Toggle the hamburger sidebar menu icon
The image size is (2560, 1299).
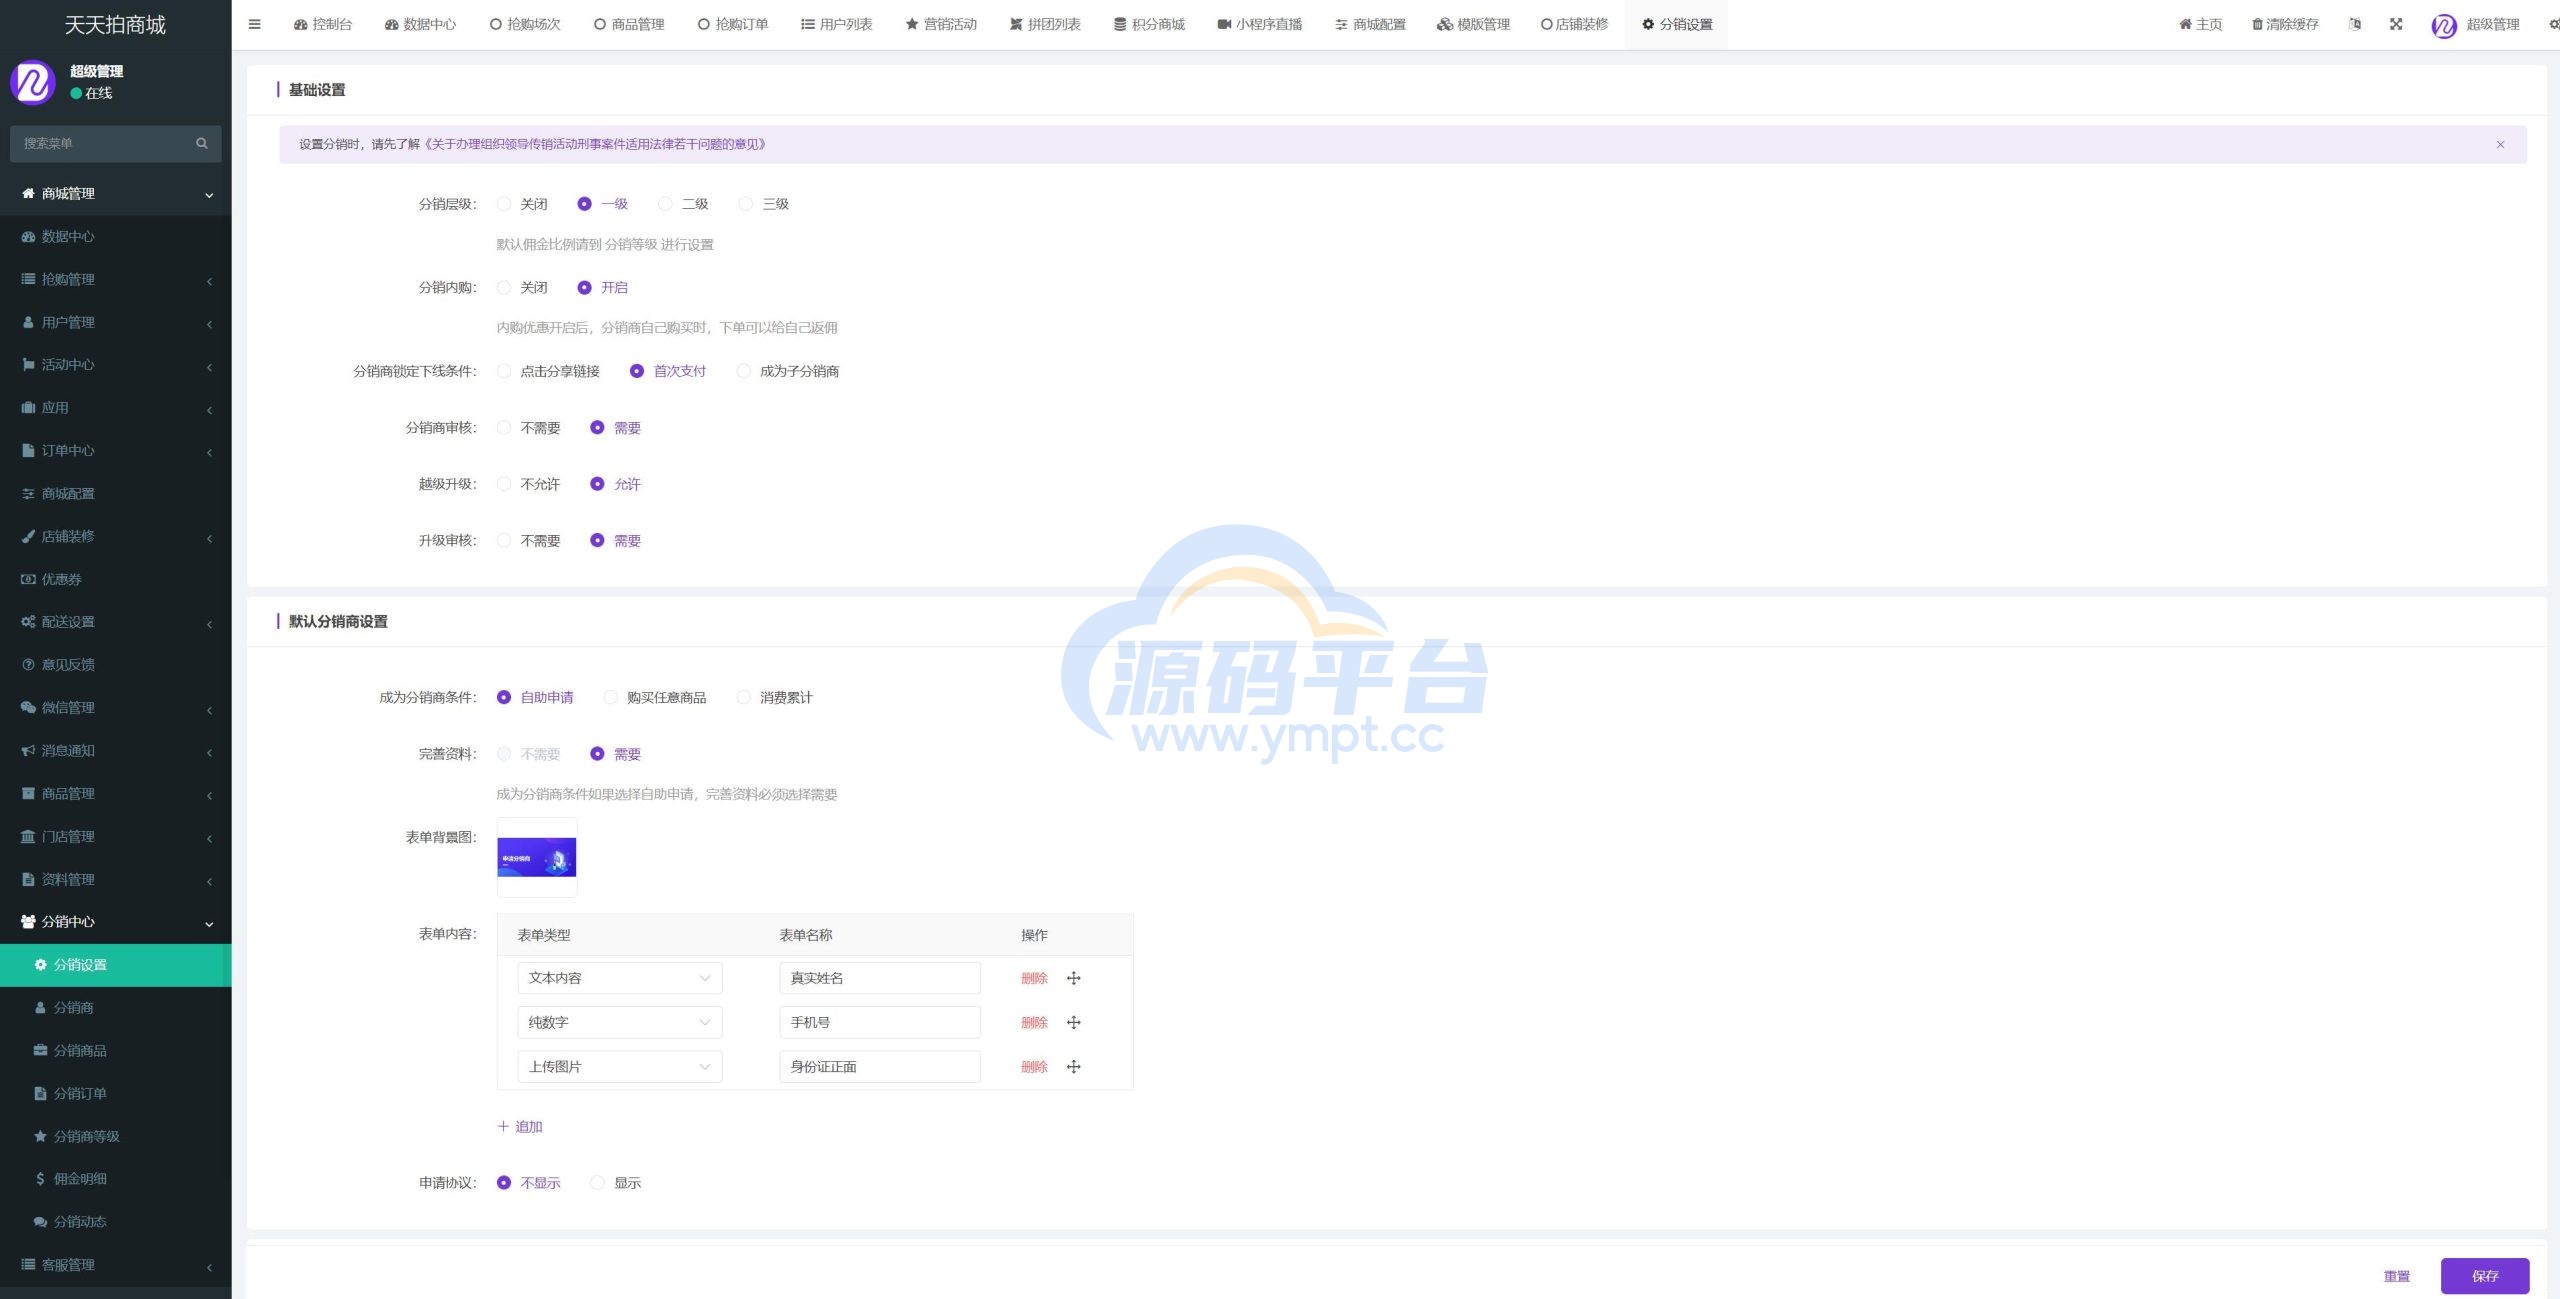(255, 24)
